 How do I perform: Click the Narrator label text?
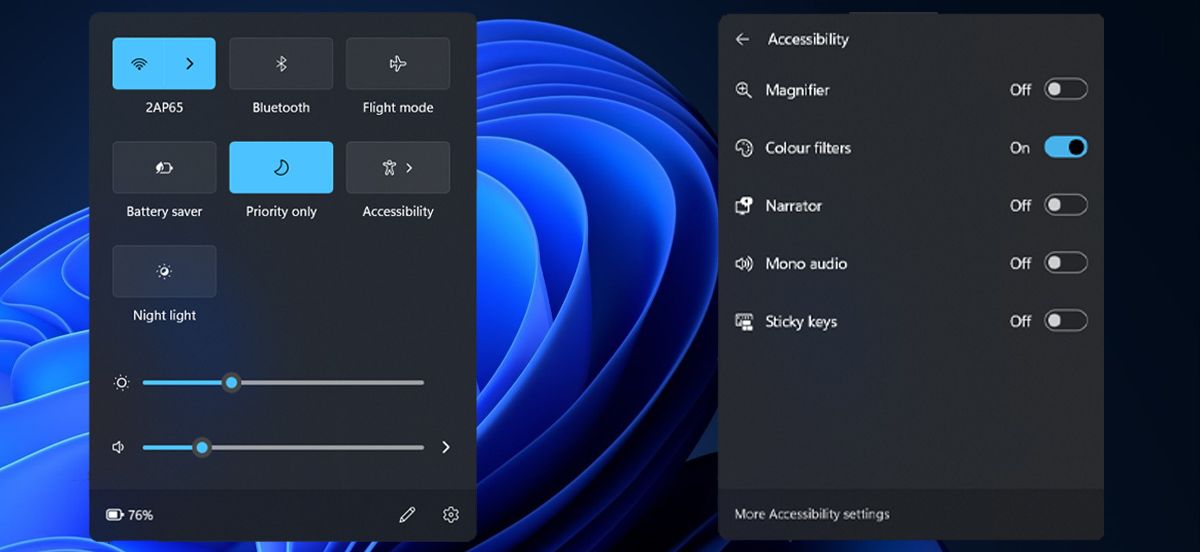click(793, 206)
